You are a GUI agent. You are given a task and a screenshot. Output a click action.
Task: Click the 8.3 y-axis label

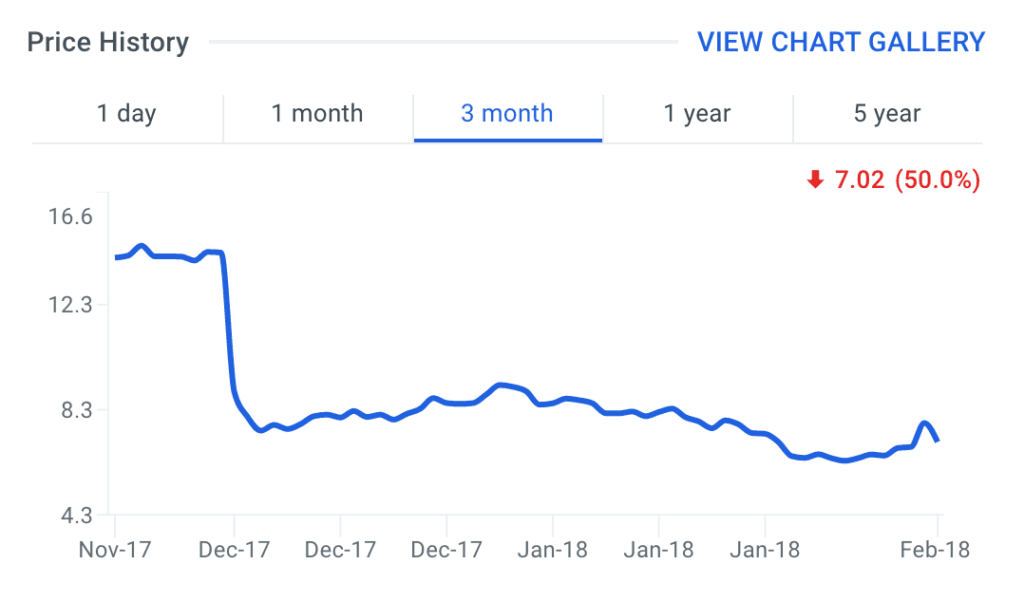click(76, 410)
